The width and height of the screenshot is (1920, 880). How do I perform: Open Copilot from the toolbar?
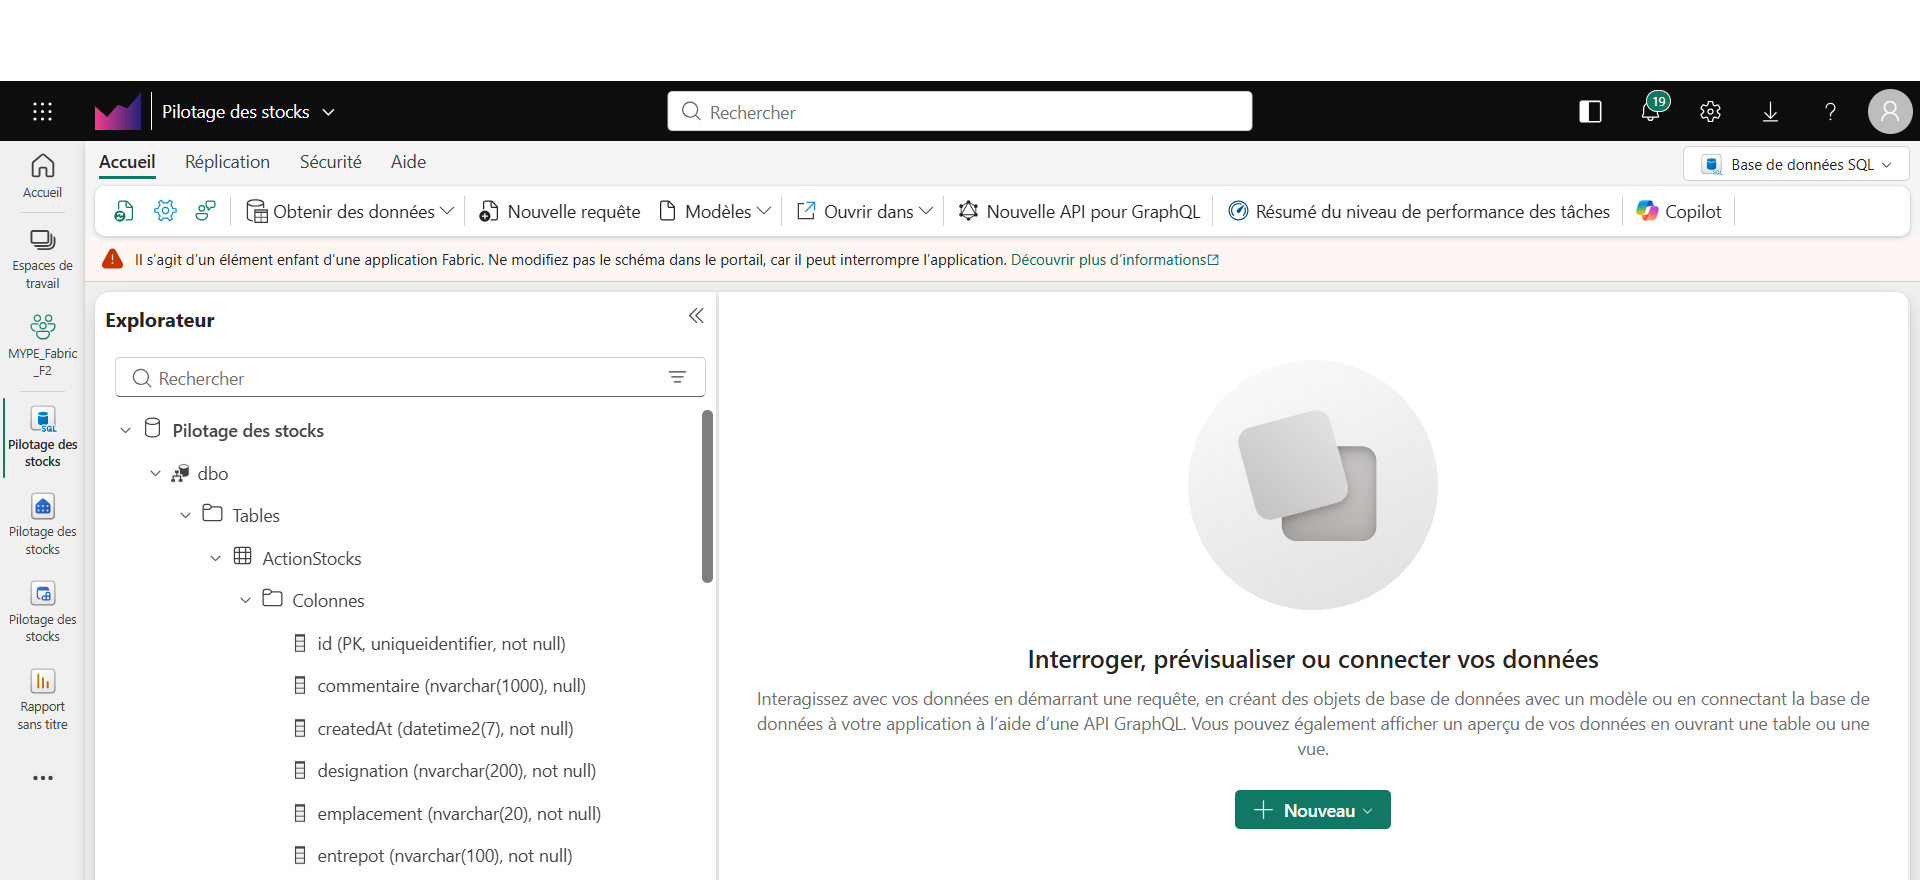pos(1679,211)
